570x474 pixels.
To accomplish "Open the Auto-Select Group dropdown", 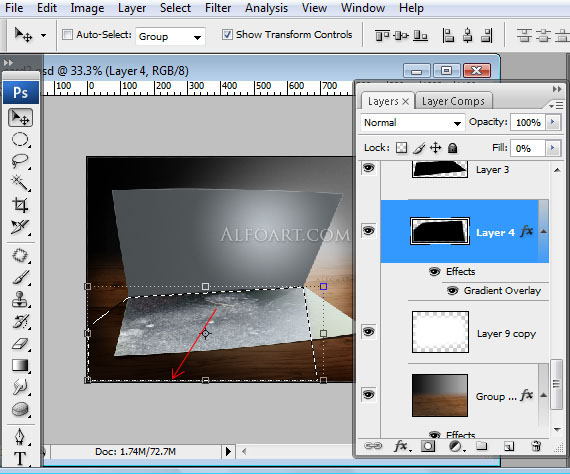I will click(170, 36).
